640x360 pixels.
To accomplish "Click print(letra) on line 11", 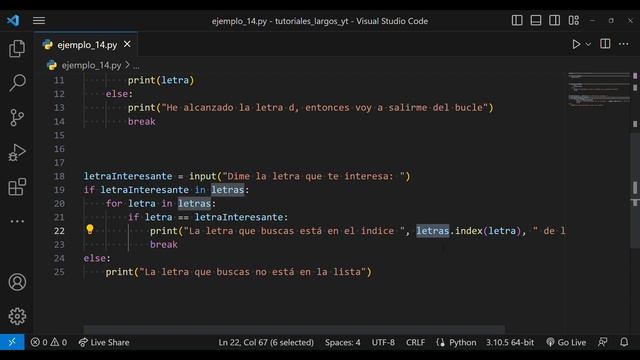I will [x=161, y=80].
